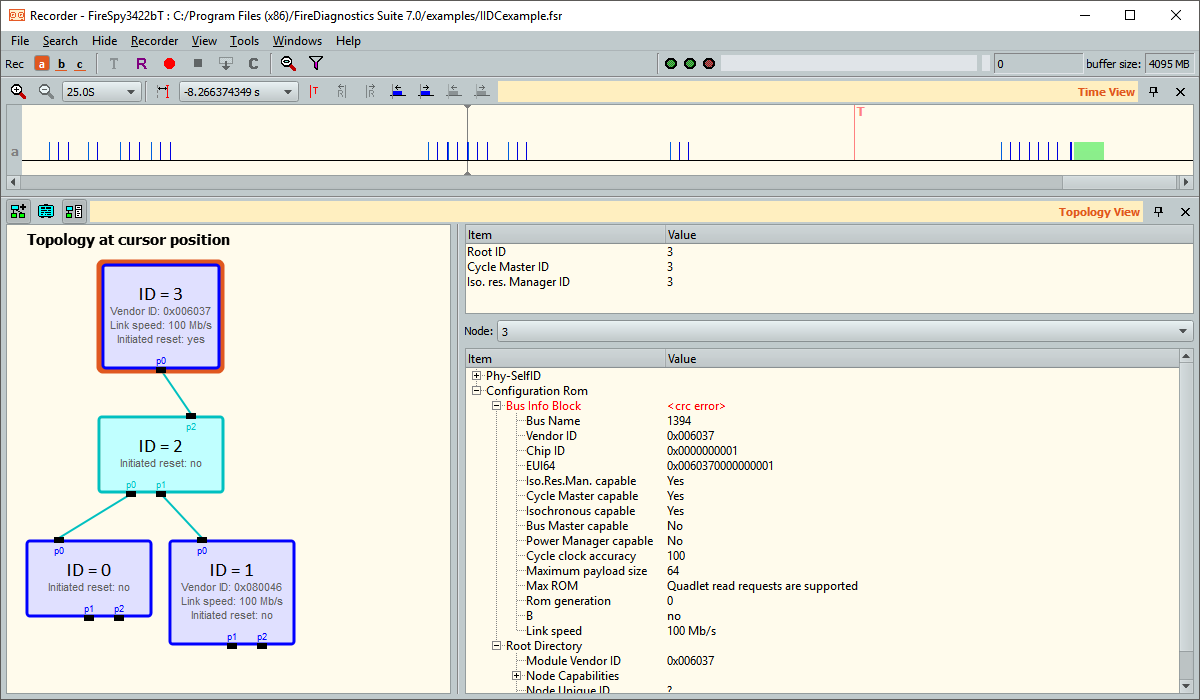Toggle recording channel c button
Viewport: 1200px width, 700px height.
pos(80,64)
